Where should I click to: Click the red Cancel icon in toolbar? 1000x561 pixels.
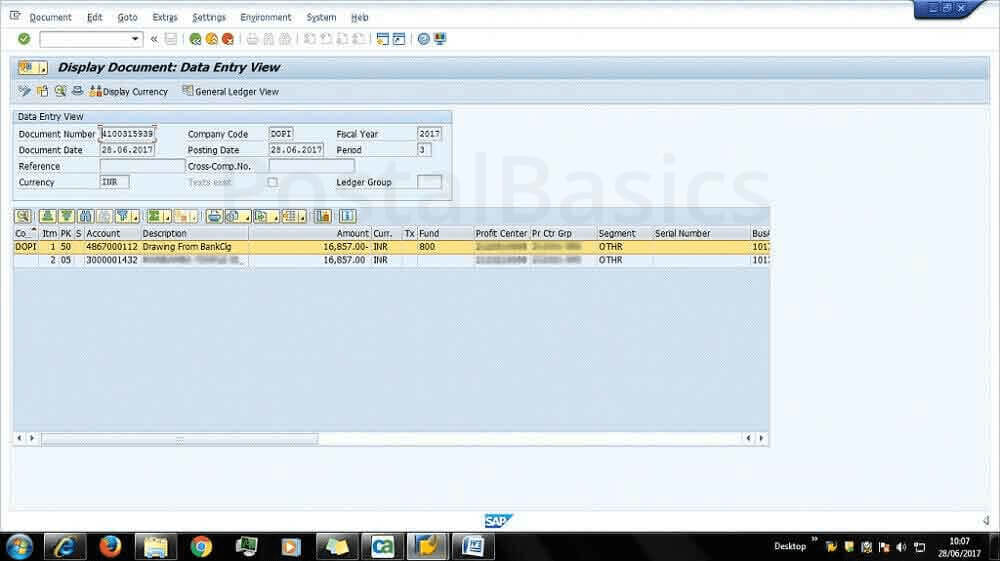[228, 39]
